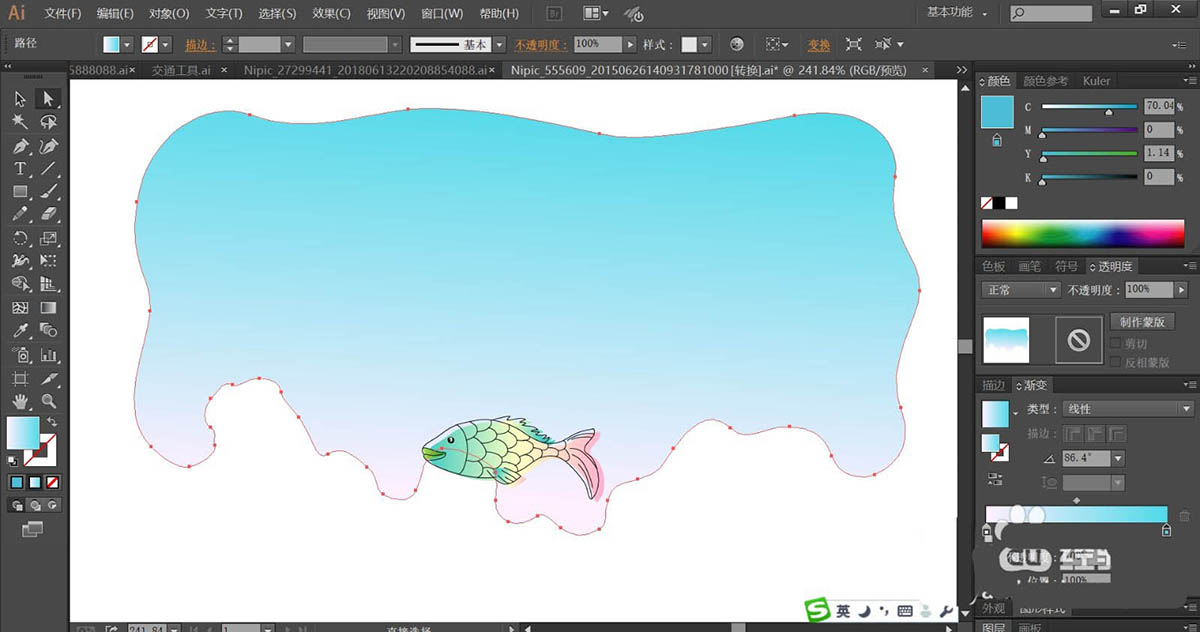
Task: Click the Change Screen Mode icon
Action: pos(33,528)
